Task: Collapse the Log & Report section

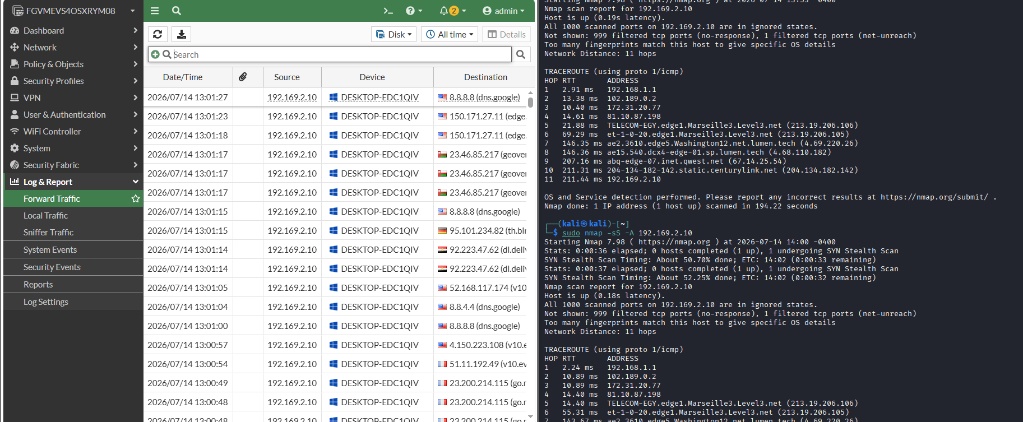Action: pyautogui.click(x=135, y=182)
